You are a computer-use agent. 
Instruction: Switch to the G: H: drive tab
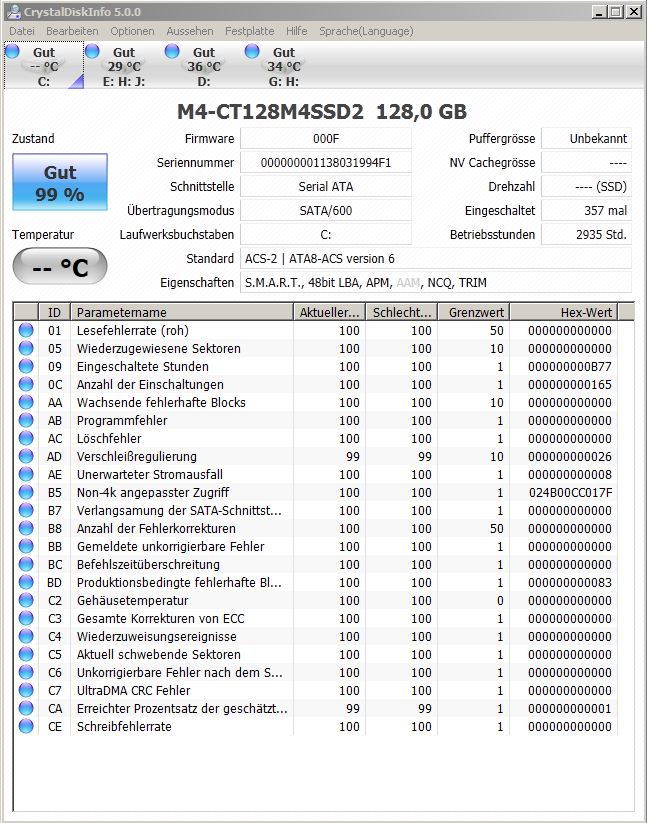point(283,66)
